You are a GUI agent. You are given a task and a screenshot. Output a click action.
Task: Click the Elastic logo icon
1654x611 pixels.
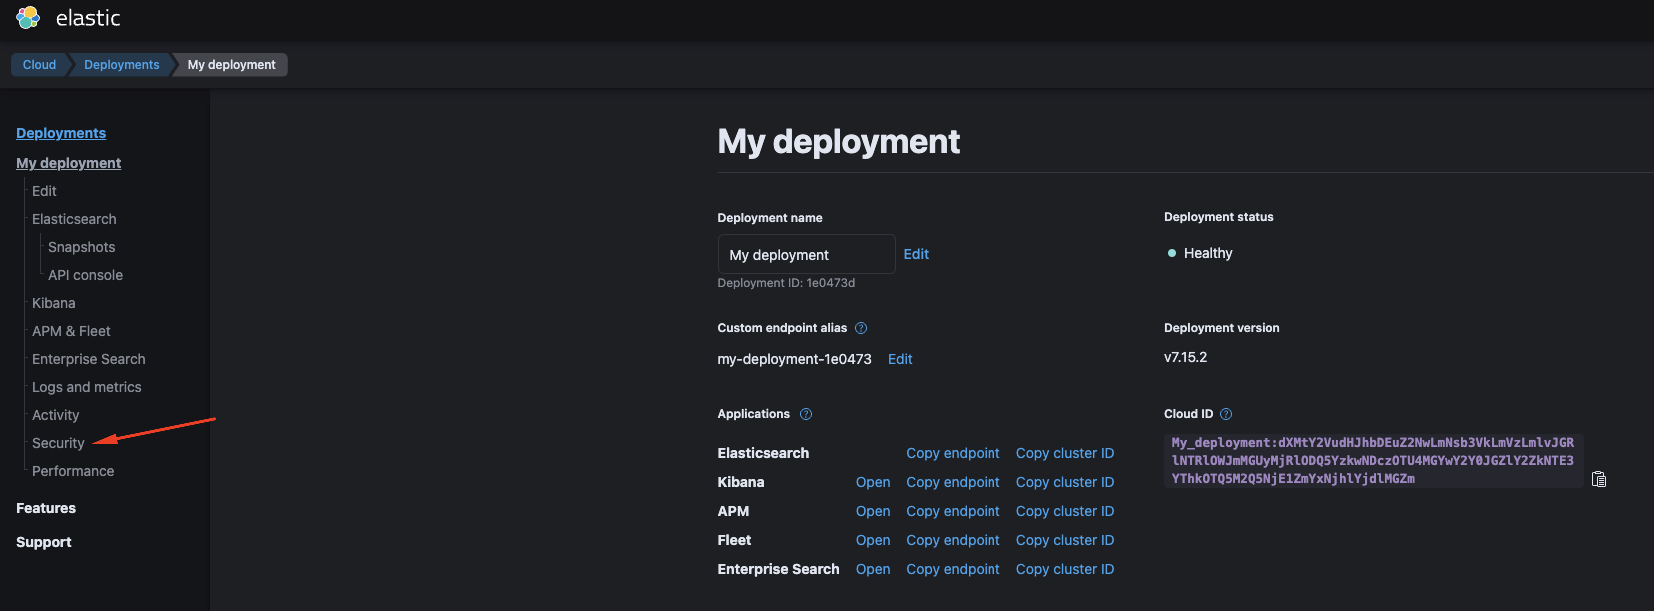(x=28, y=17)
